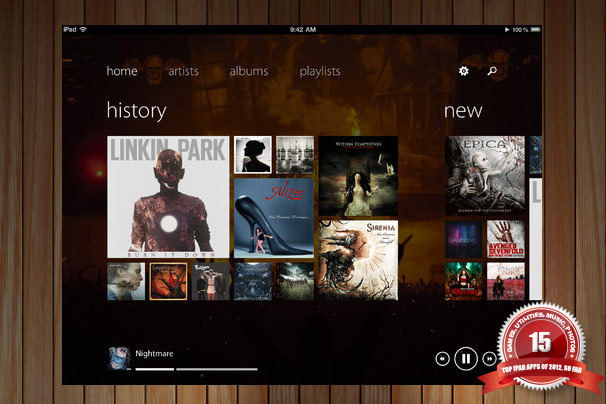
Task: Open the Within Temptation album cover
Action: coord(358,176)
